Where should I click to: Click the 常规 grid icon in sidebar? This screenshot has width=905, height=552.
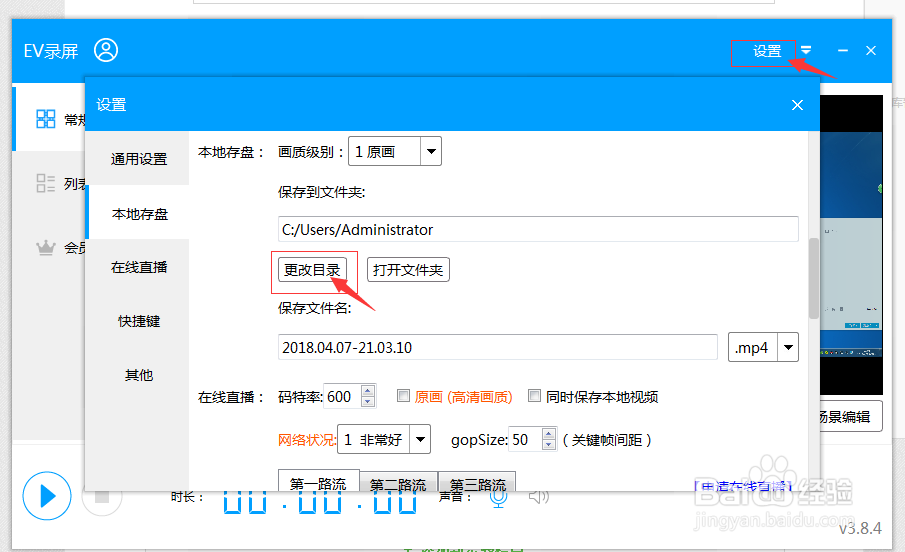click(46, 119)
